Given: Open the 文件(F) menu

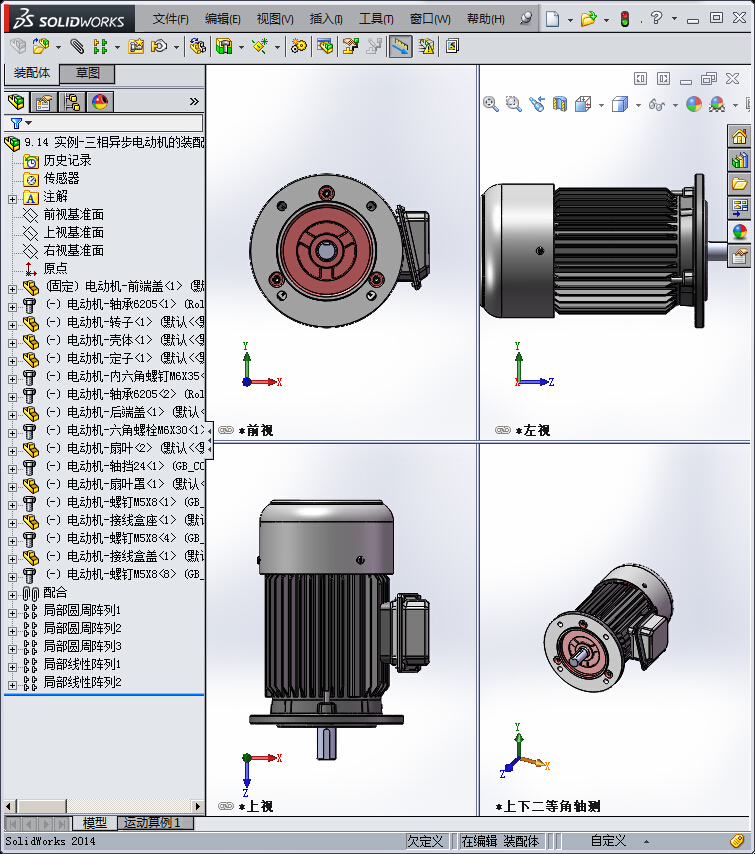Looking at the screenshot, I should [171, 19].
